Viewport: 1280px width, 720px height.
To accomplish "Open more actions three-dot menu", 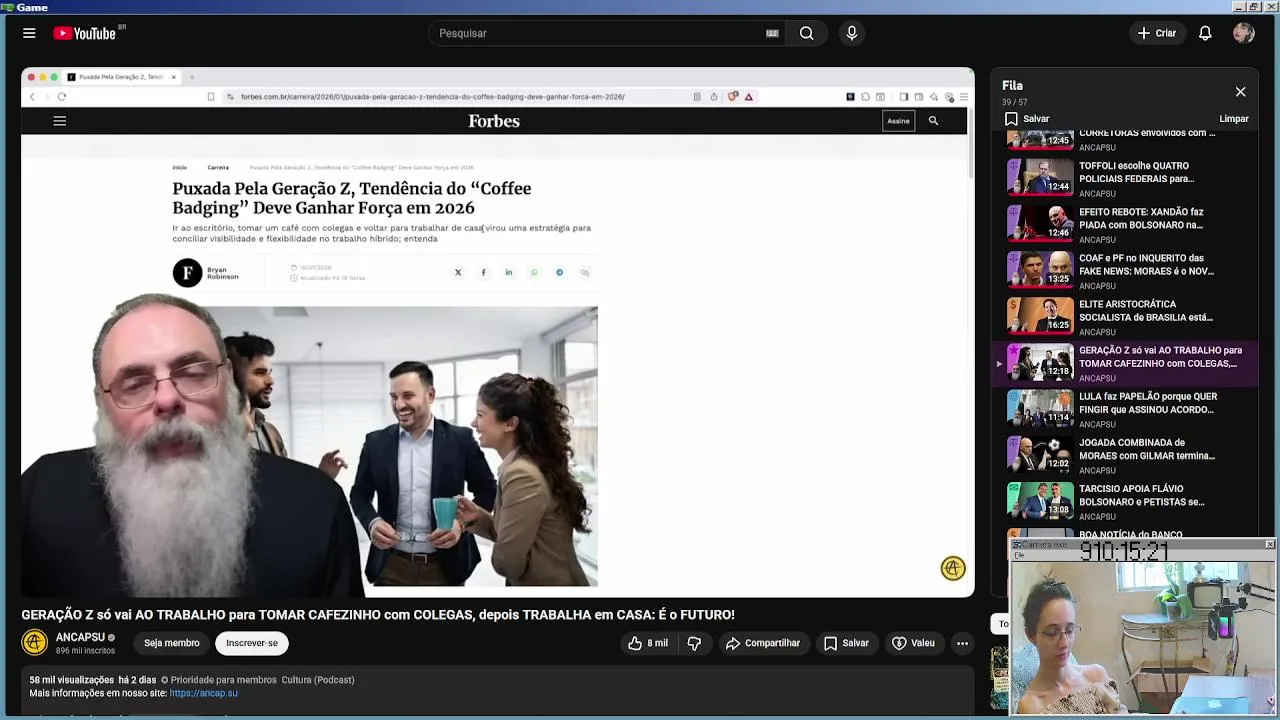I will pos(962,643).
